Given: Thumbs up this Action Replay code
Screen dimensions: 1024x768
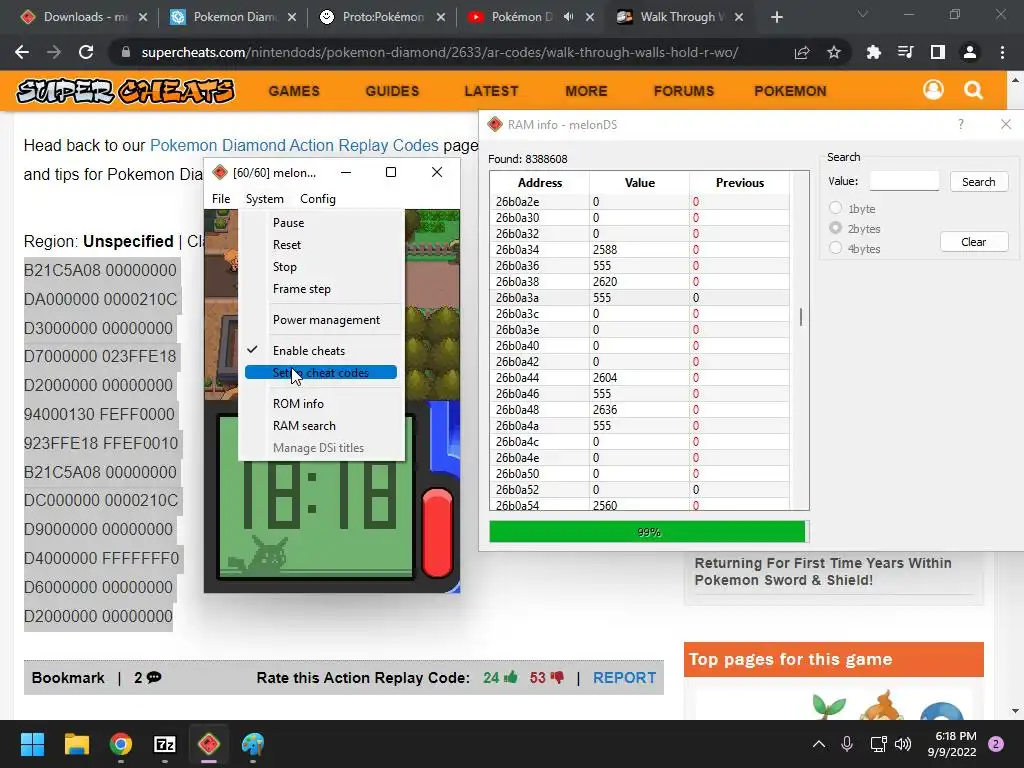Looking at the screenshot, I should click(510, 677).
